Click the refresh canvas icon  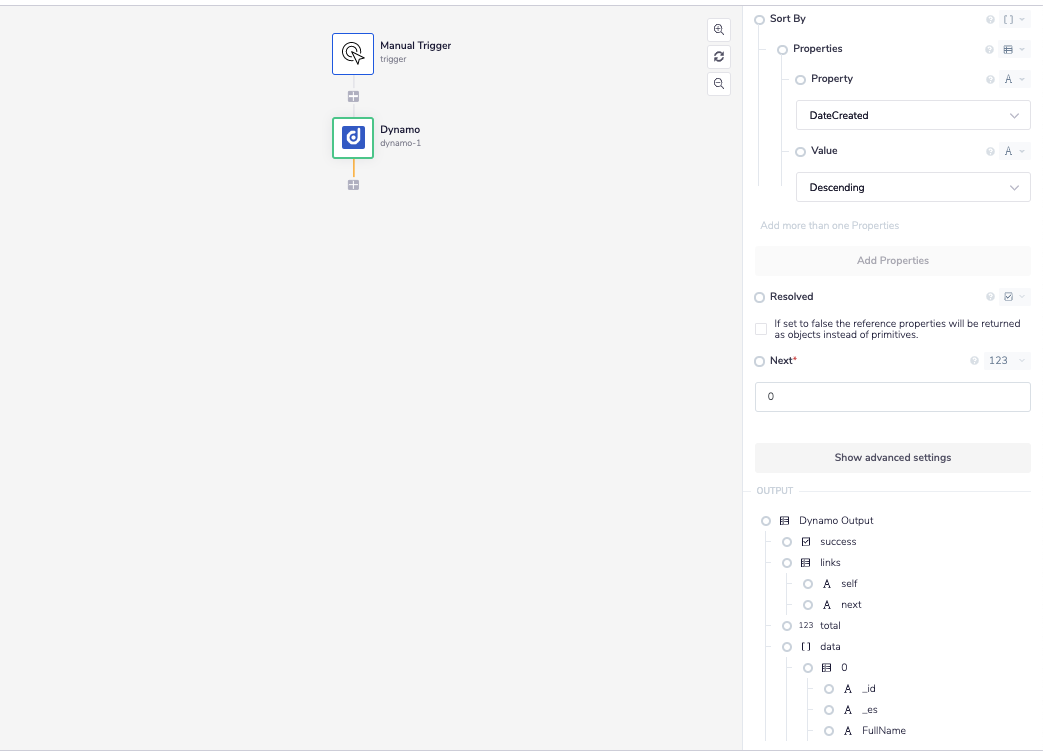(x=718, y=57)
